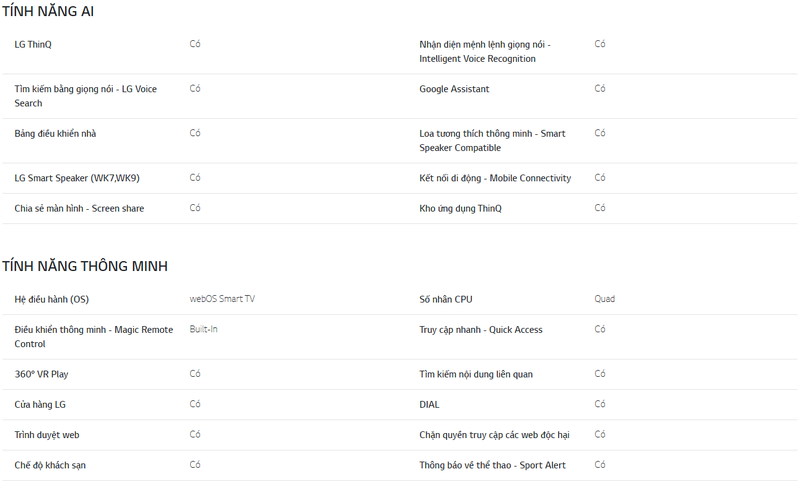The image size is (800, 482).
Task: Click Kết nối di động - Mobile Connectivity
Action: [x=495, y=179]
